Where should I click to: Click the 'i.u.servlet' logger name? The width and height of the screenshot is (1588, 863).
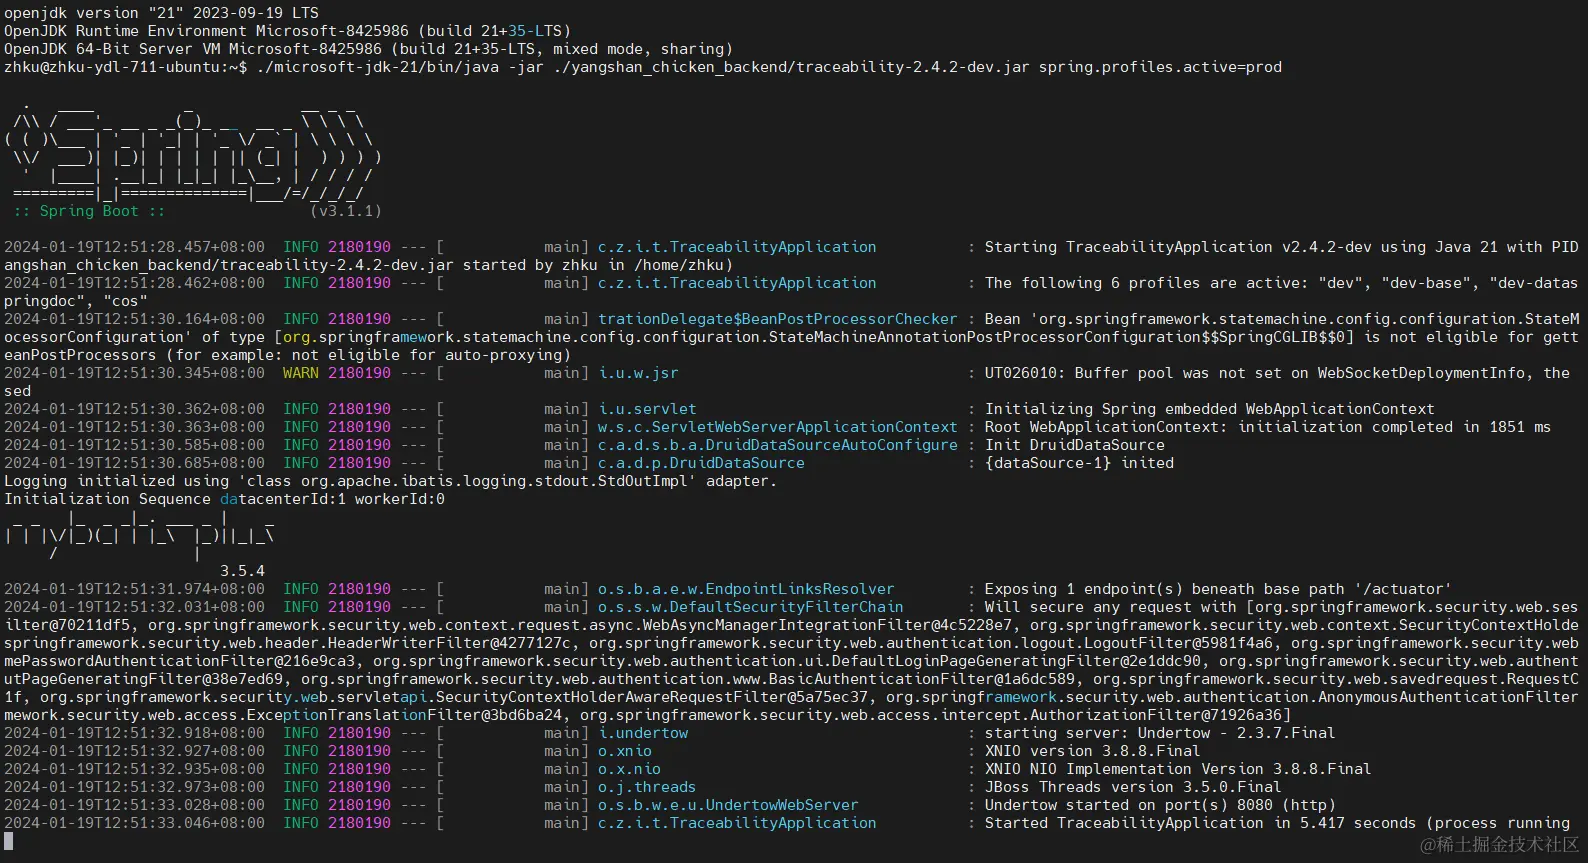pyautogui.click(x=647, y=409)
